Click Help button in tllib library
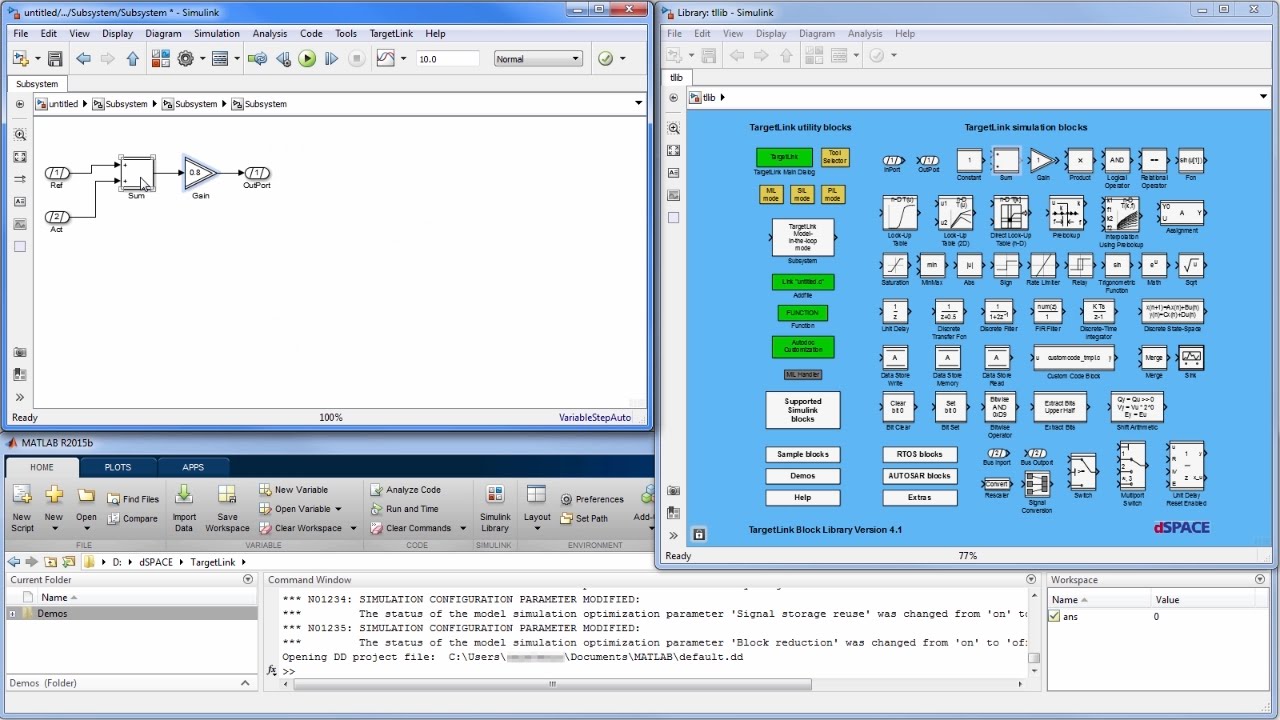Viewport: 1280px width, 720px height. click(803, 497)
